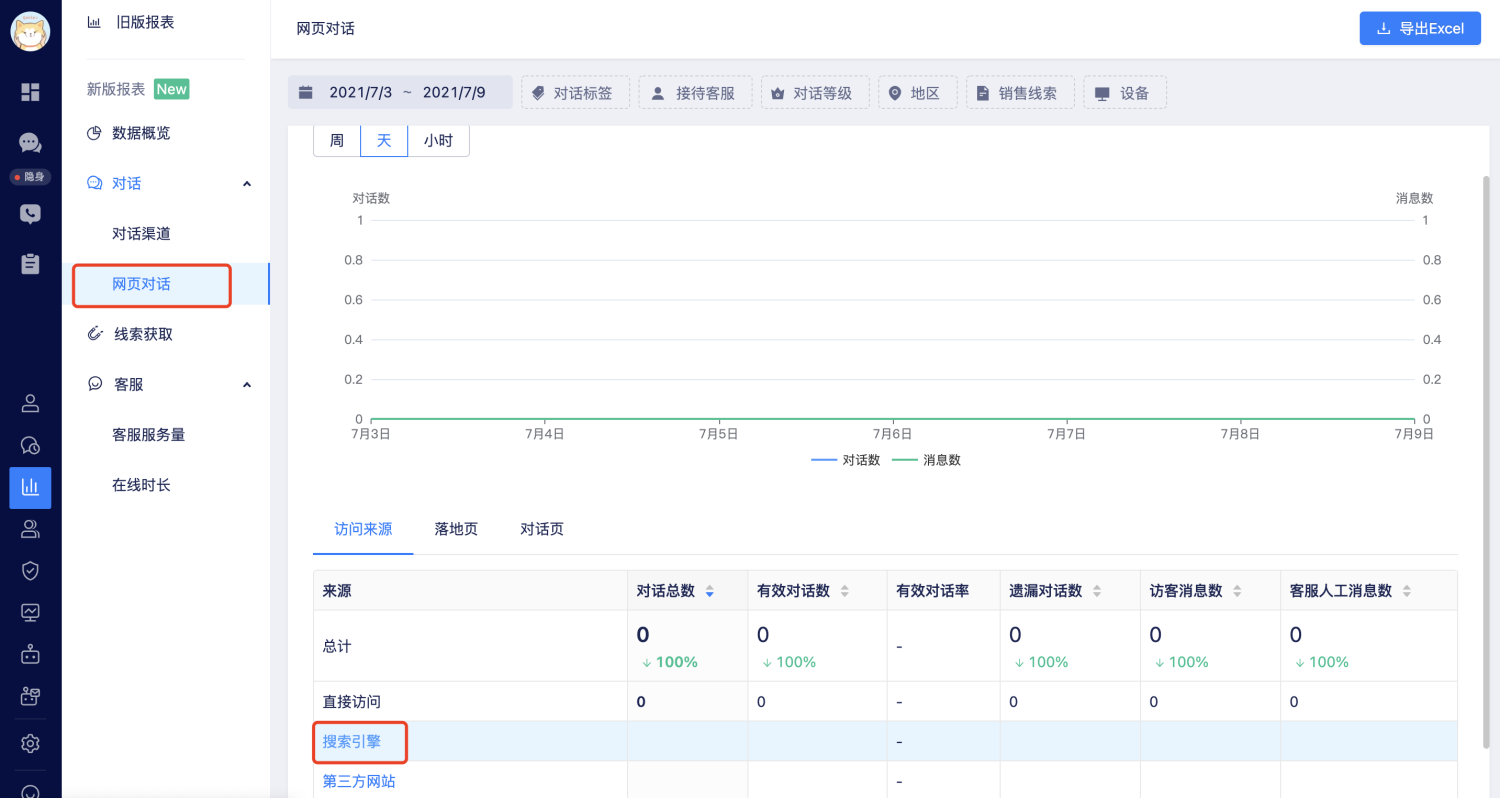Toggle the 对话数 legend series

point(846,460)
